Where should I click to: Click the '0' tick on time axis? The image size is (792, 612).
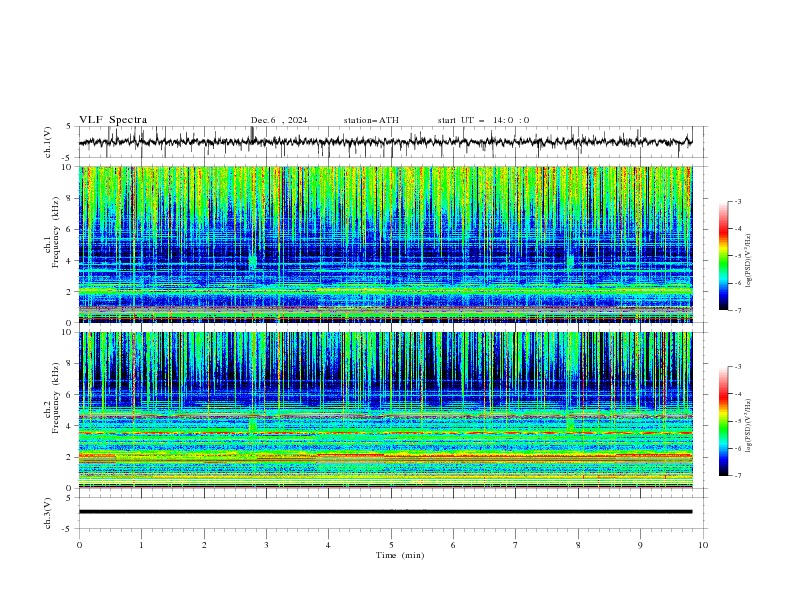[79, 545]
